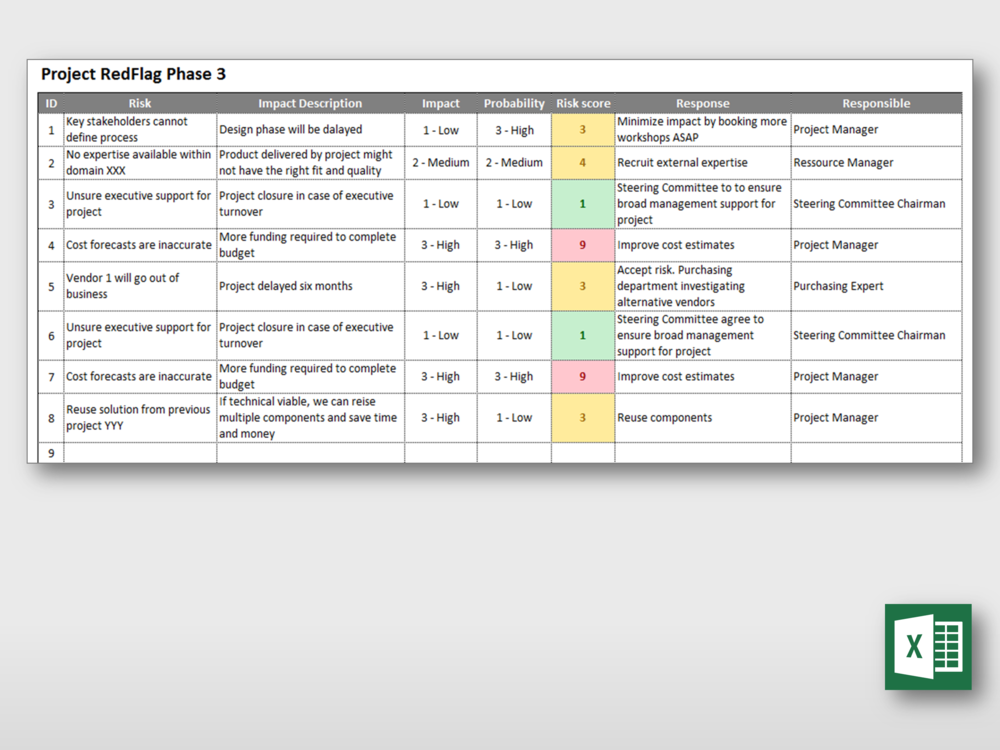Select the '2 - Medium' Impact cell
1000x750 pixels.
coord(440,163)
